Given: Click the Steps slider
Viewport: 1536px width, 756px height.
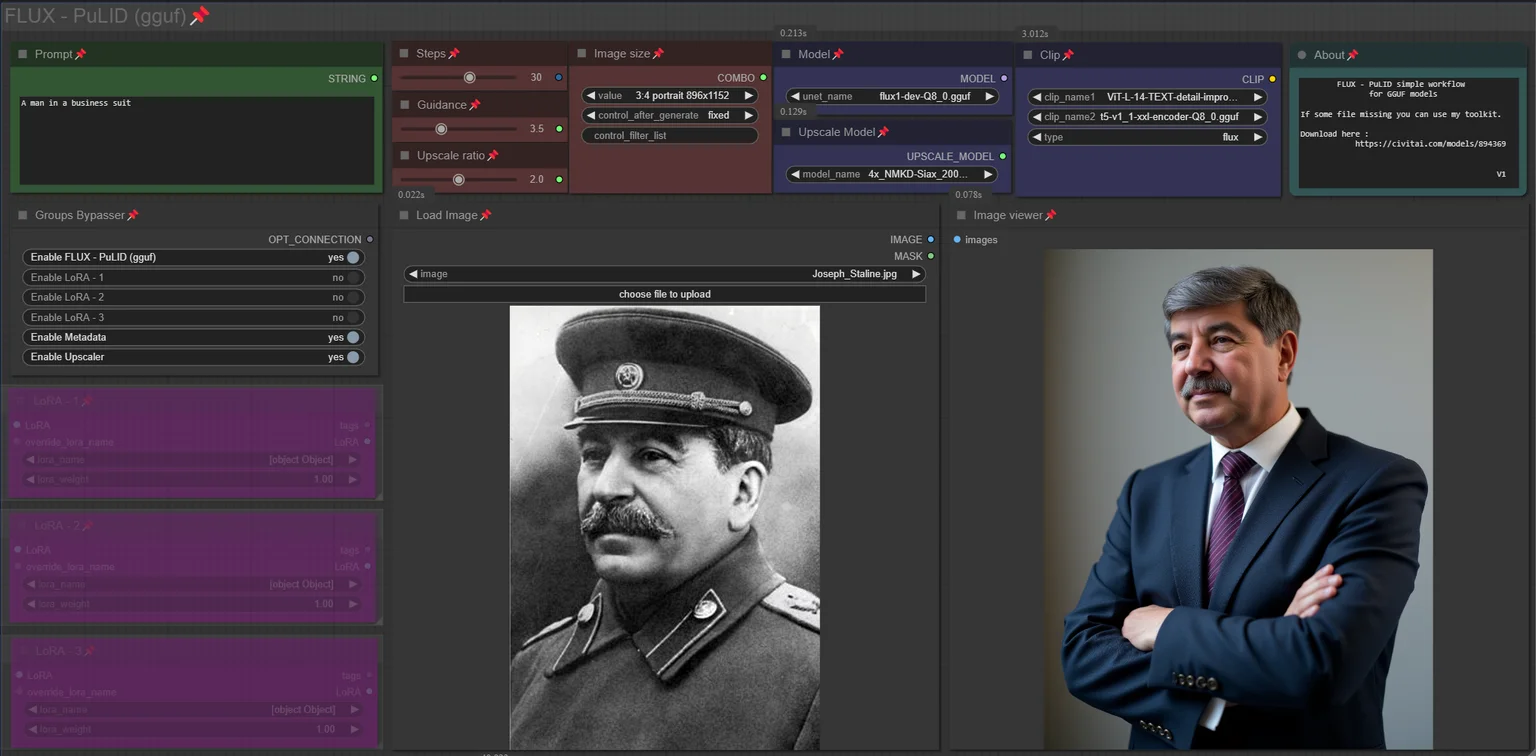Looking at the screenshot, I should click(x=461, y=77).
